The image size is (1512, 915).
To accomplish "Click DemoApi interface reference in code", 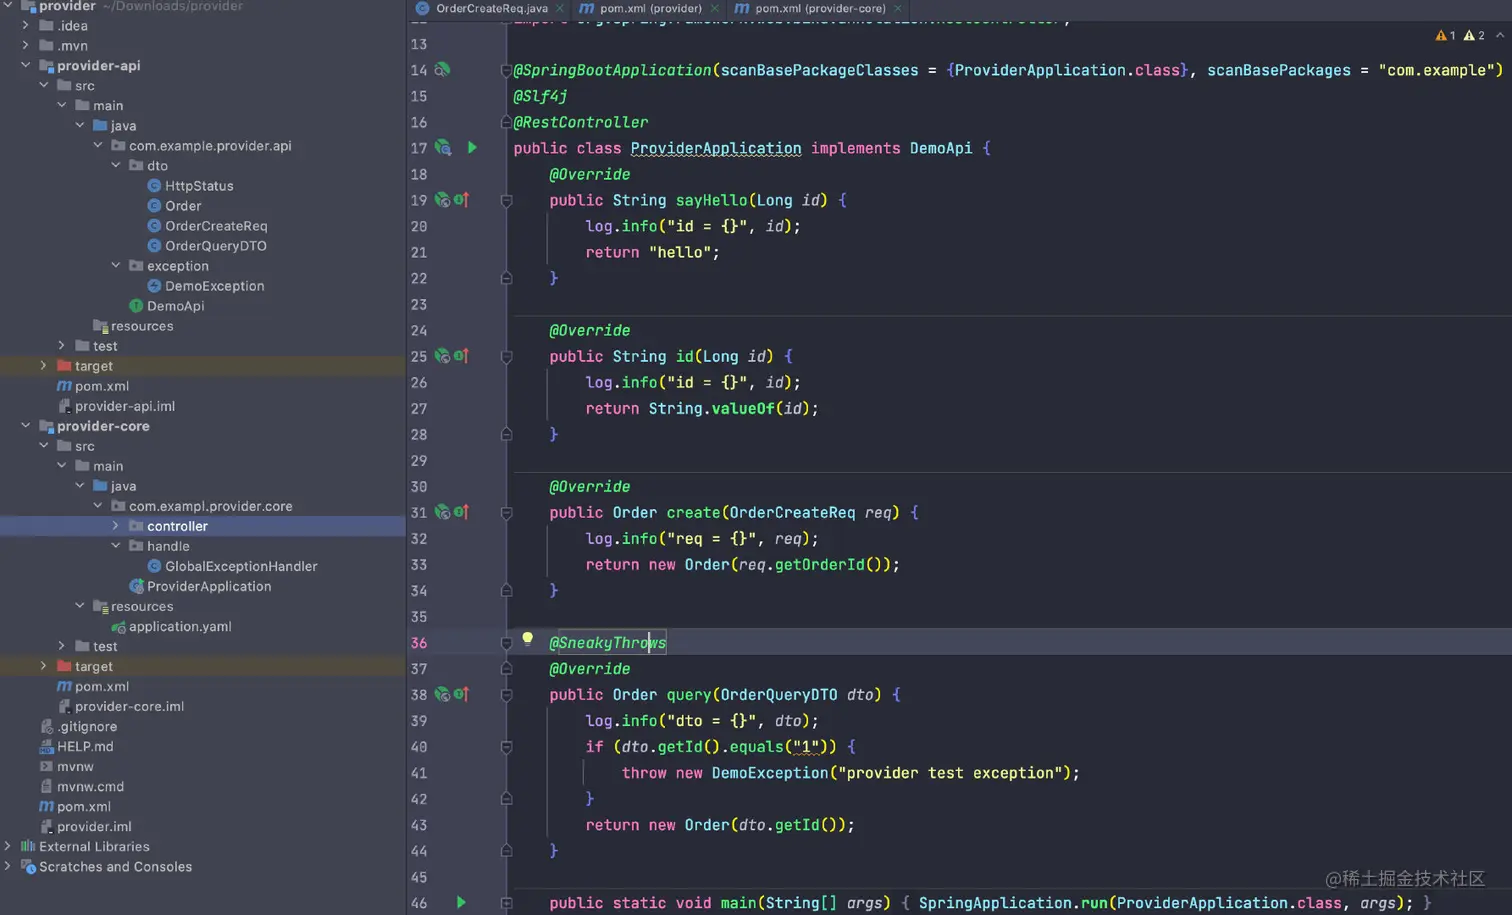I will (x=941, y=148).
